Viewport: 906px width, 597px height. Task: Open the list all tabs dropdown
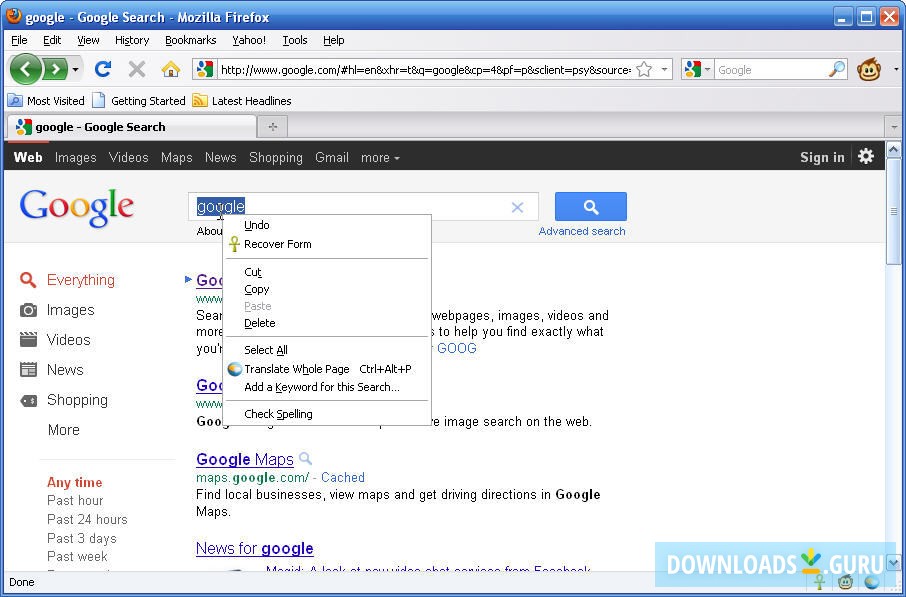tap(894, 127)
